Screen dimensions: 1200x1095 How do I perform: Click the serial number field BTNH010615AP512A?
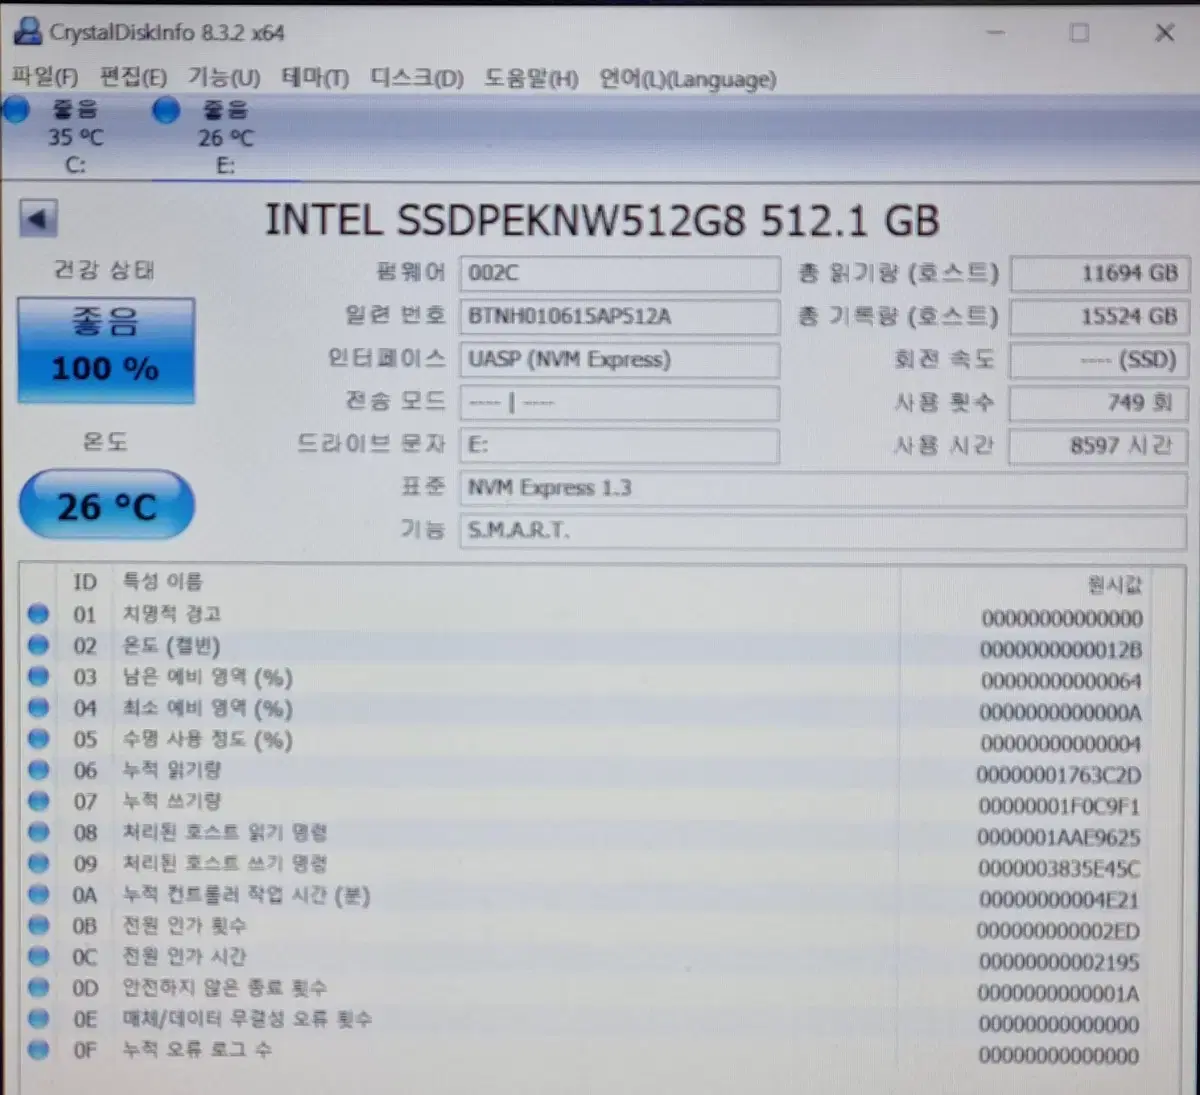point(619,317)
